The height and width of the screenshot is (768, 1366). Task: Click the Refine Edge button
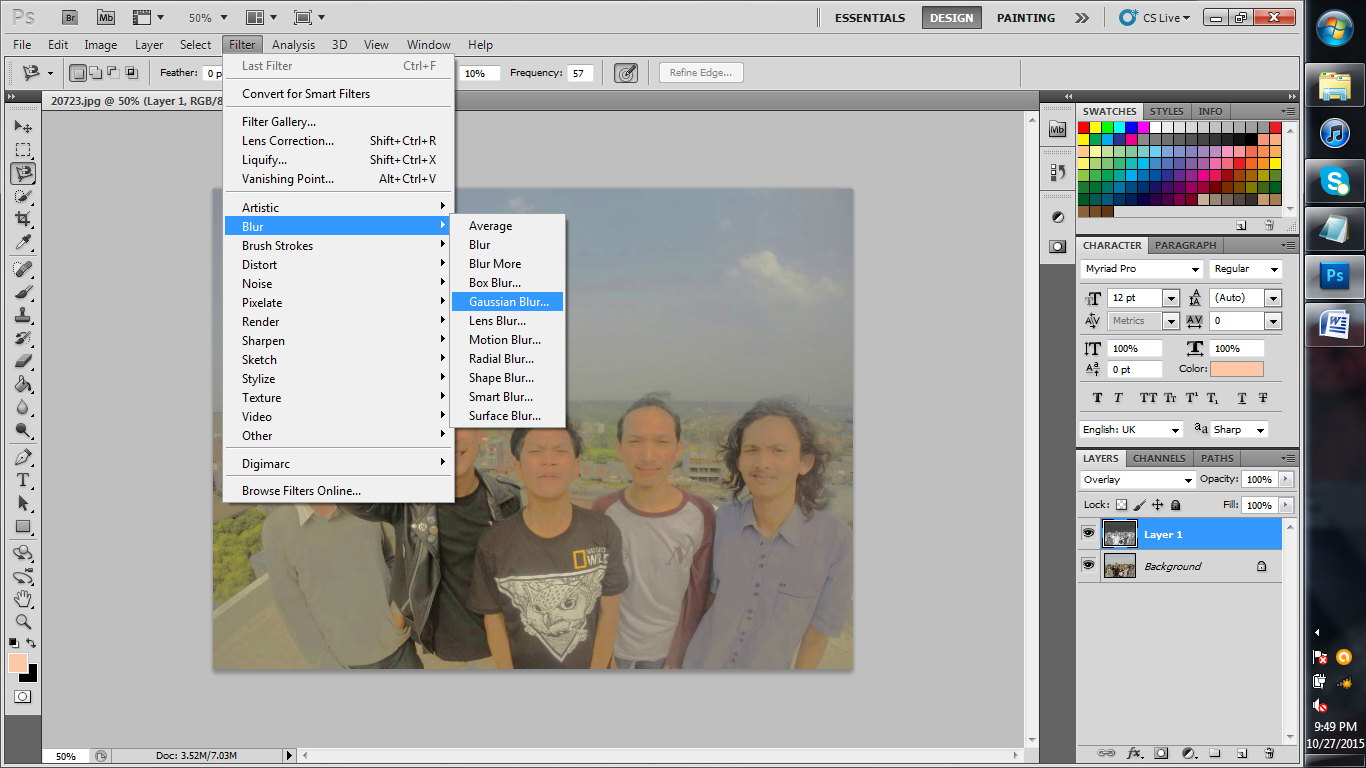(x=700, y=72)
